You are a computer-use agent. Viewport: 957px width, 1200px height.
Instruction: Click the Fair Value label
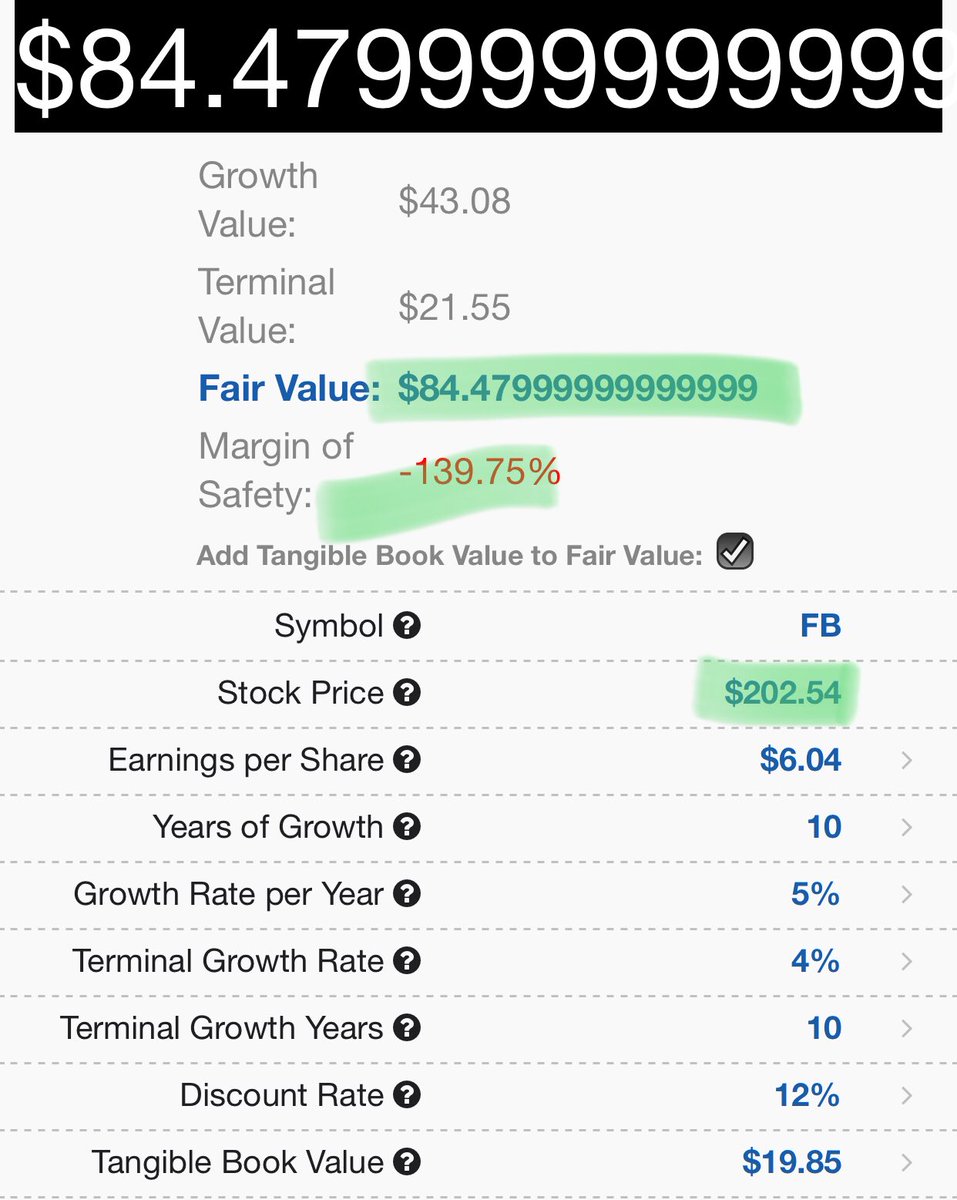(x=289, y=388)
